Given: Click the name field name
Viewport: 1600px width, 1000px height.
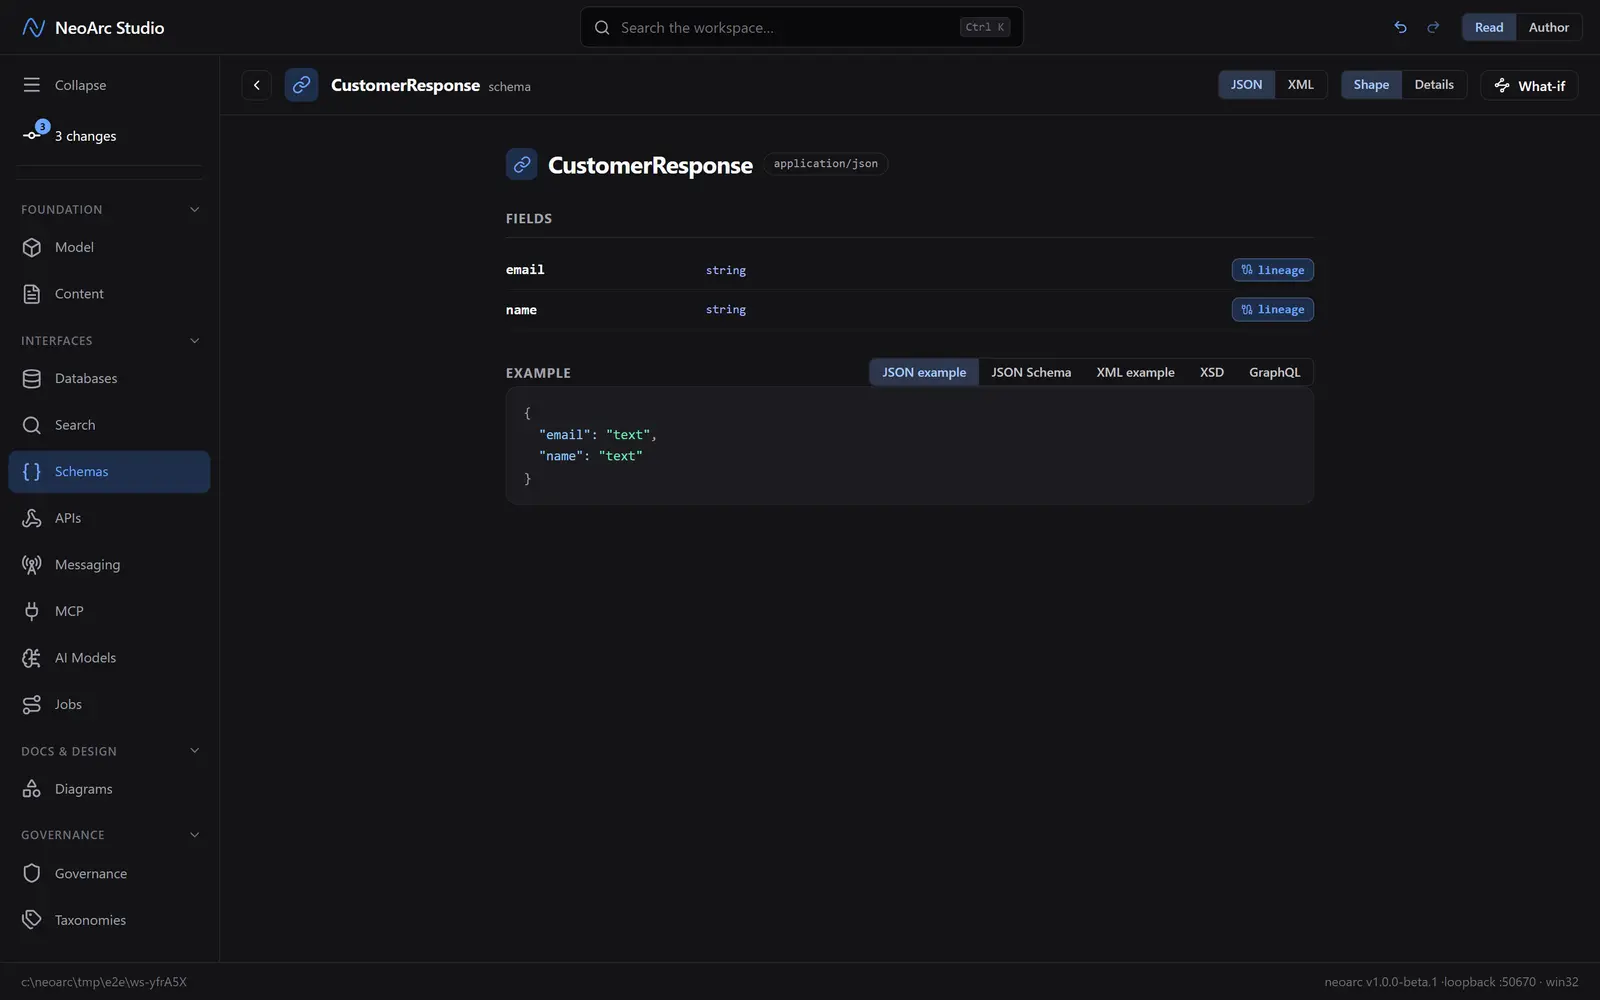Looking at the screenshot, I should click(521, 310).
